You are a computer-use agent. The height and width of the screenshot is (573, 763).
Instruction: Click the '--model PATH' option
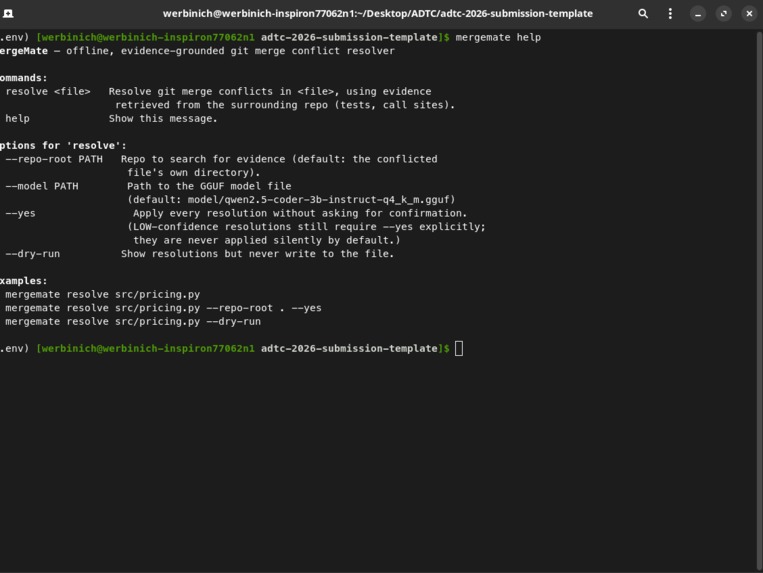pyautogui.click(x=42, y=186)
